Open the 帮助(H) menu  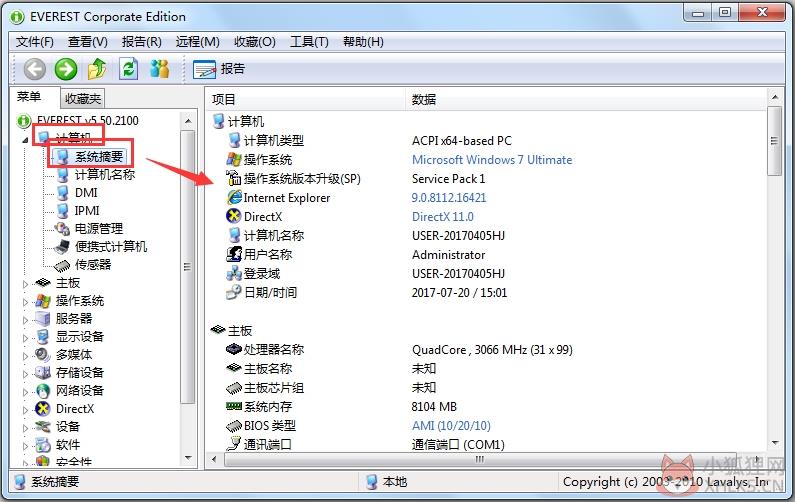pos(363,42)
